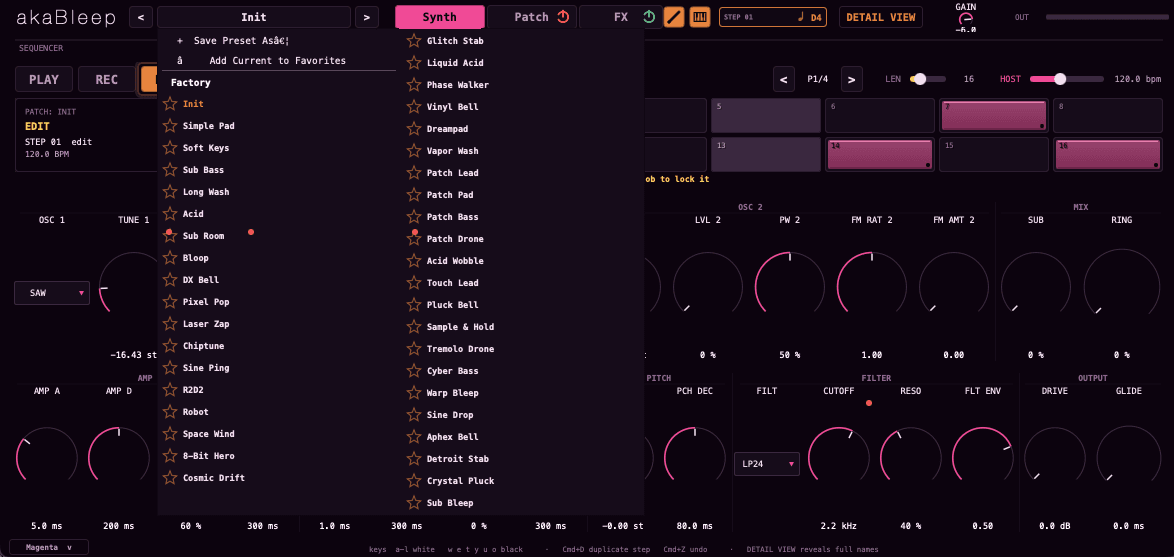This screenshot has width=1174, height=557.
Task: Switch to the Synth tab
Action: coord(440,16)
